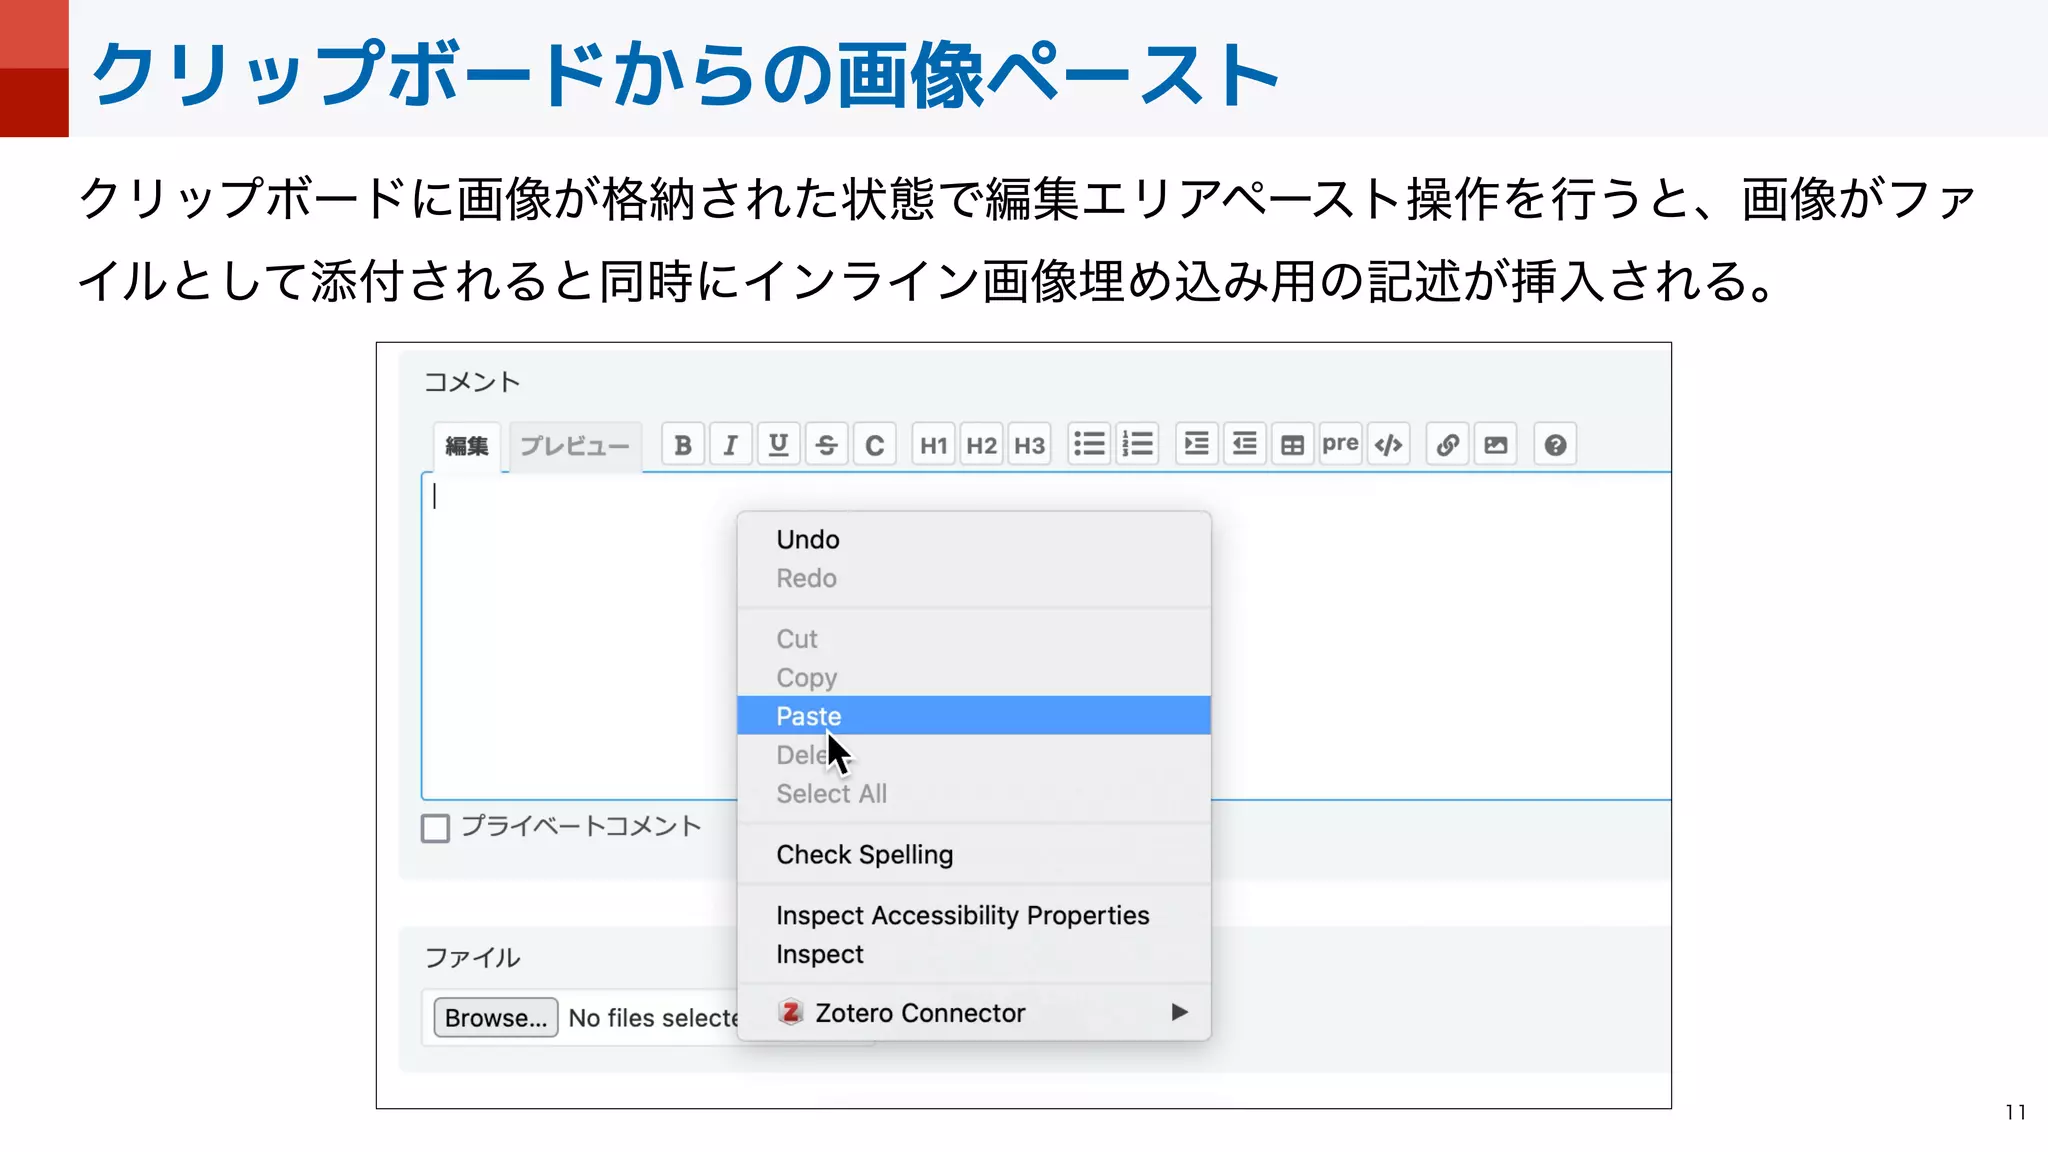Insert heading level H3
This screenshot has height=1152, width=2048.
[1030, 445]
